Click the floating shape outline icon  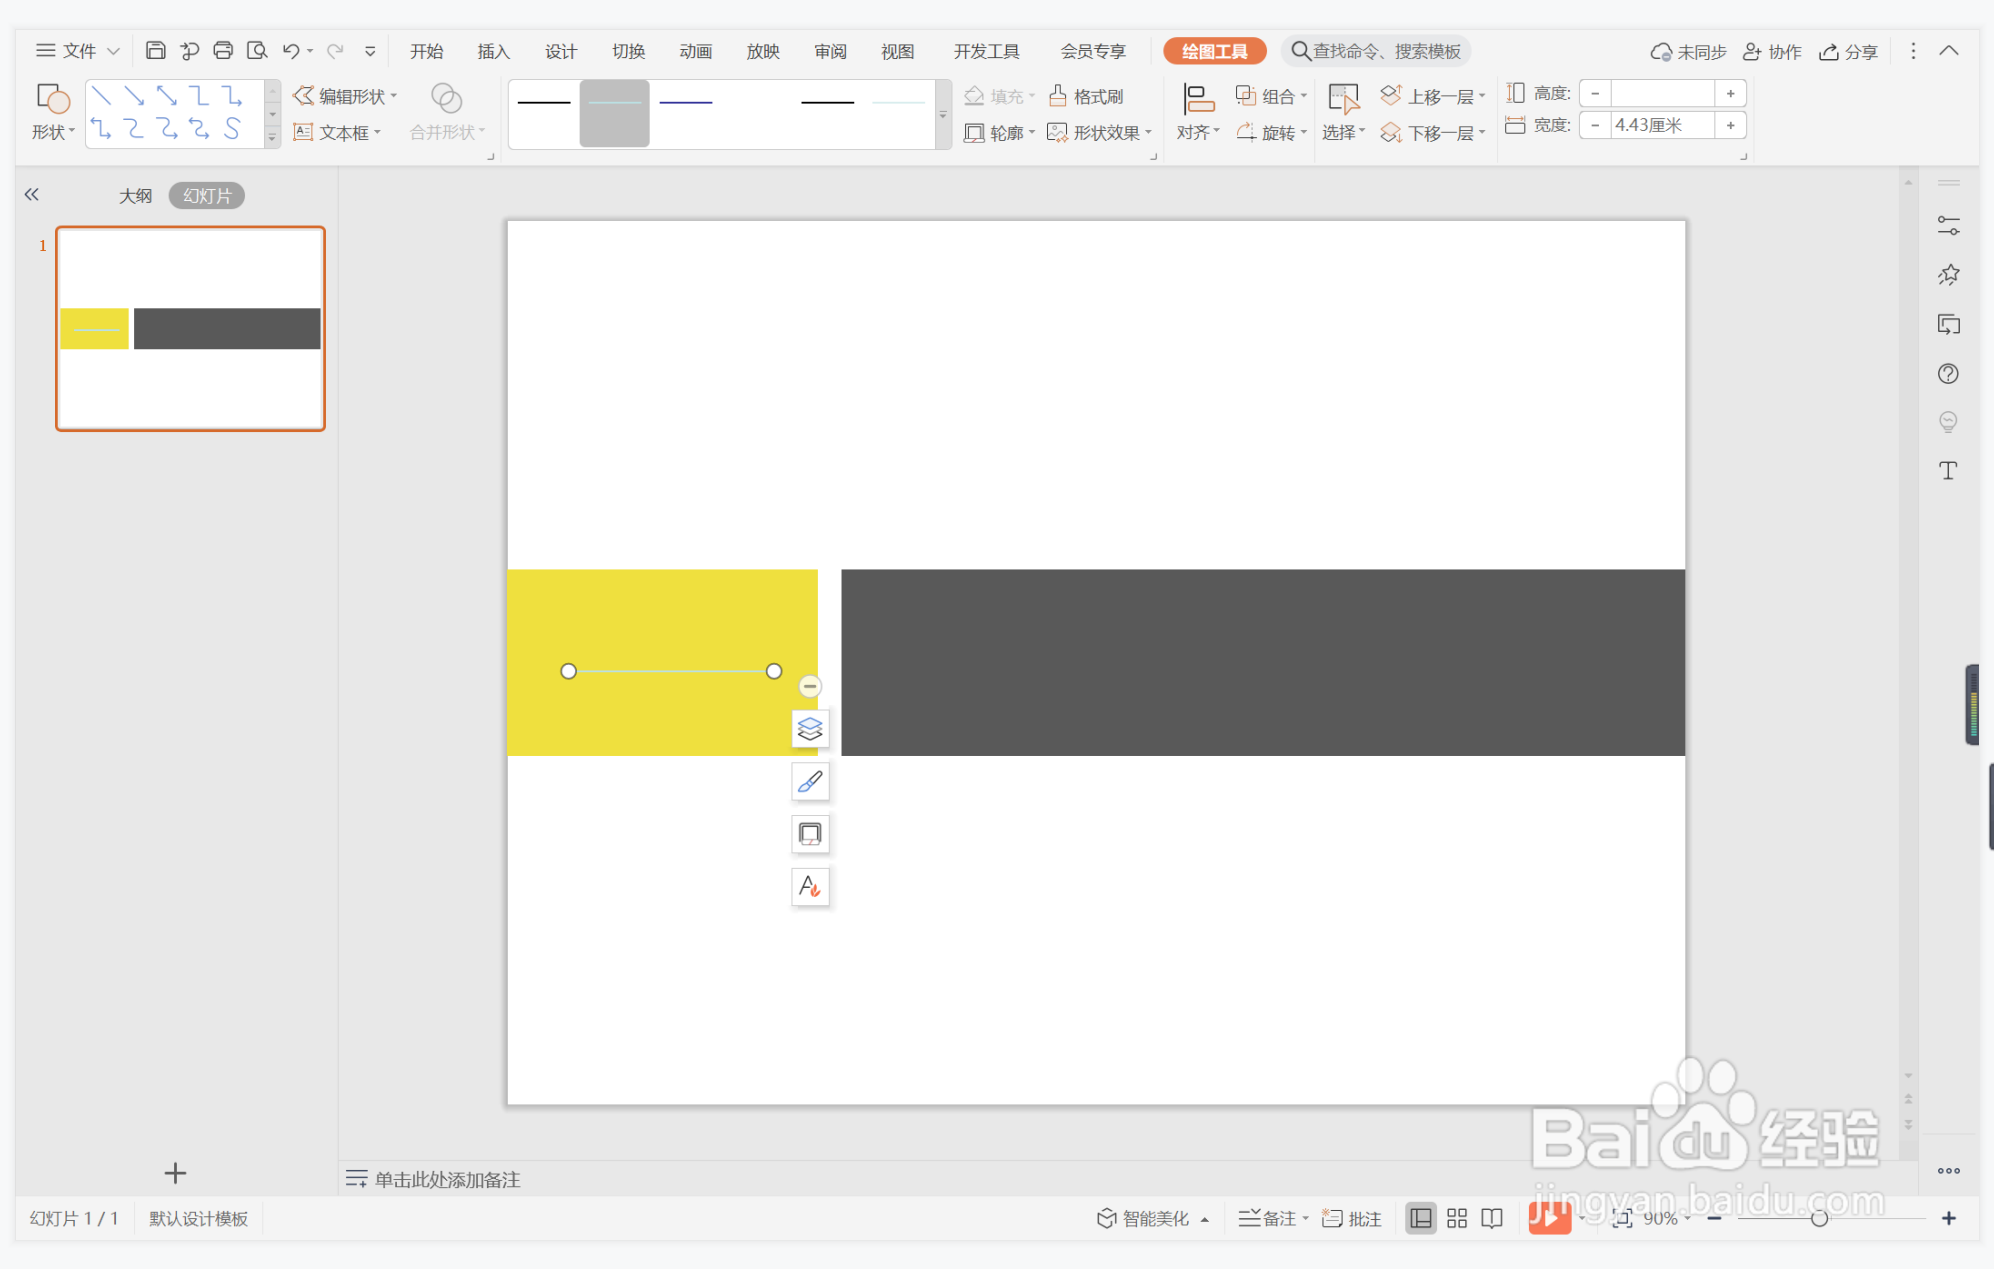tap(810, 833)
